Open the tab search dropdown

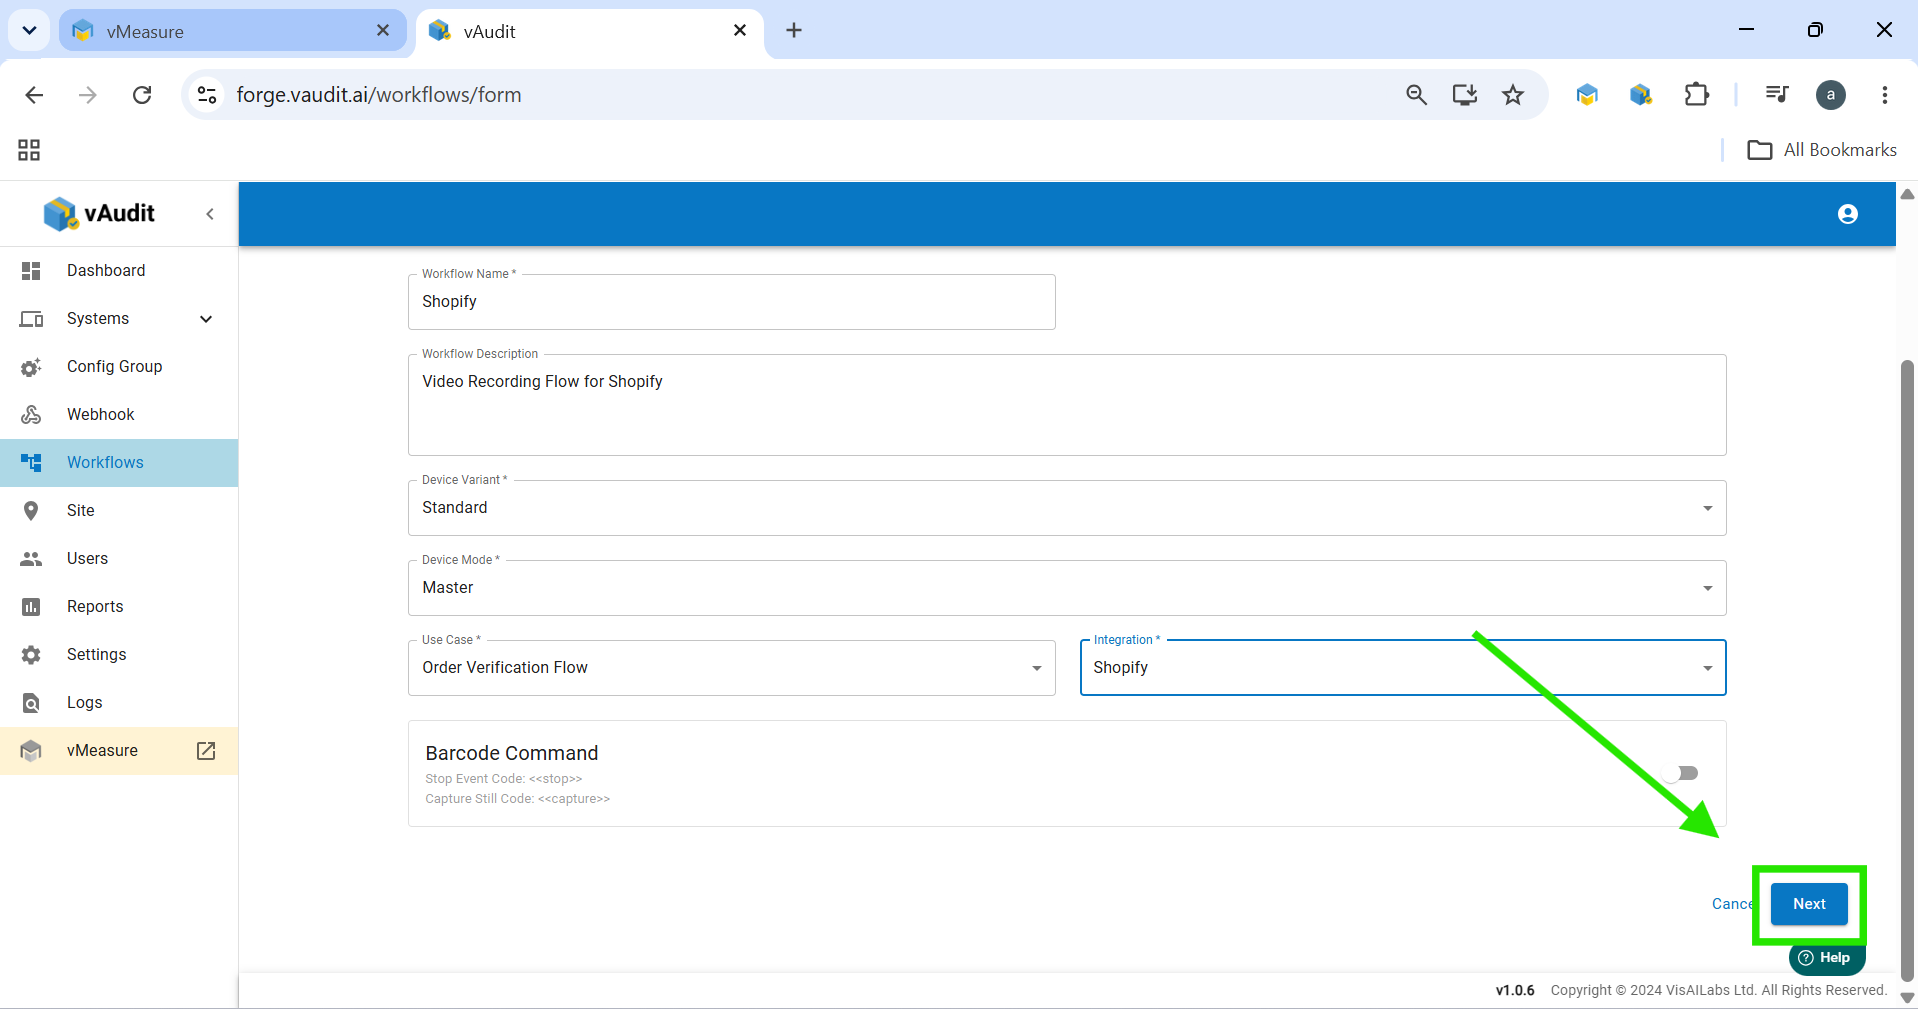29,31
